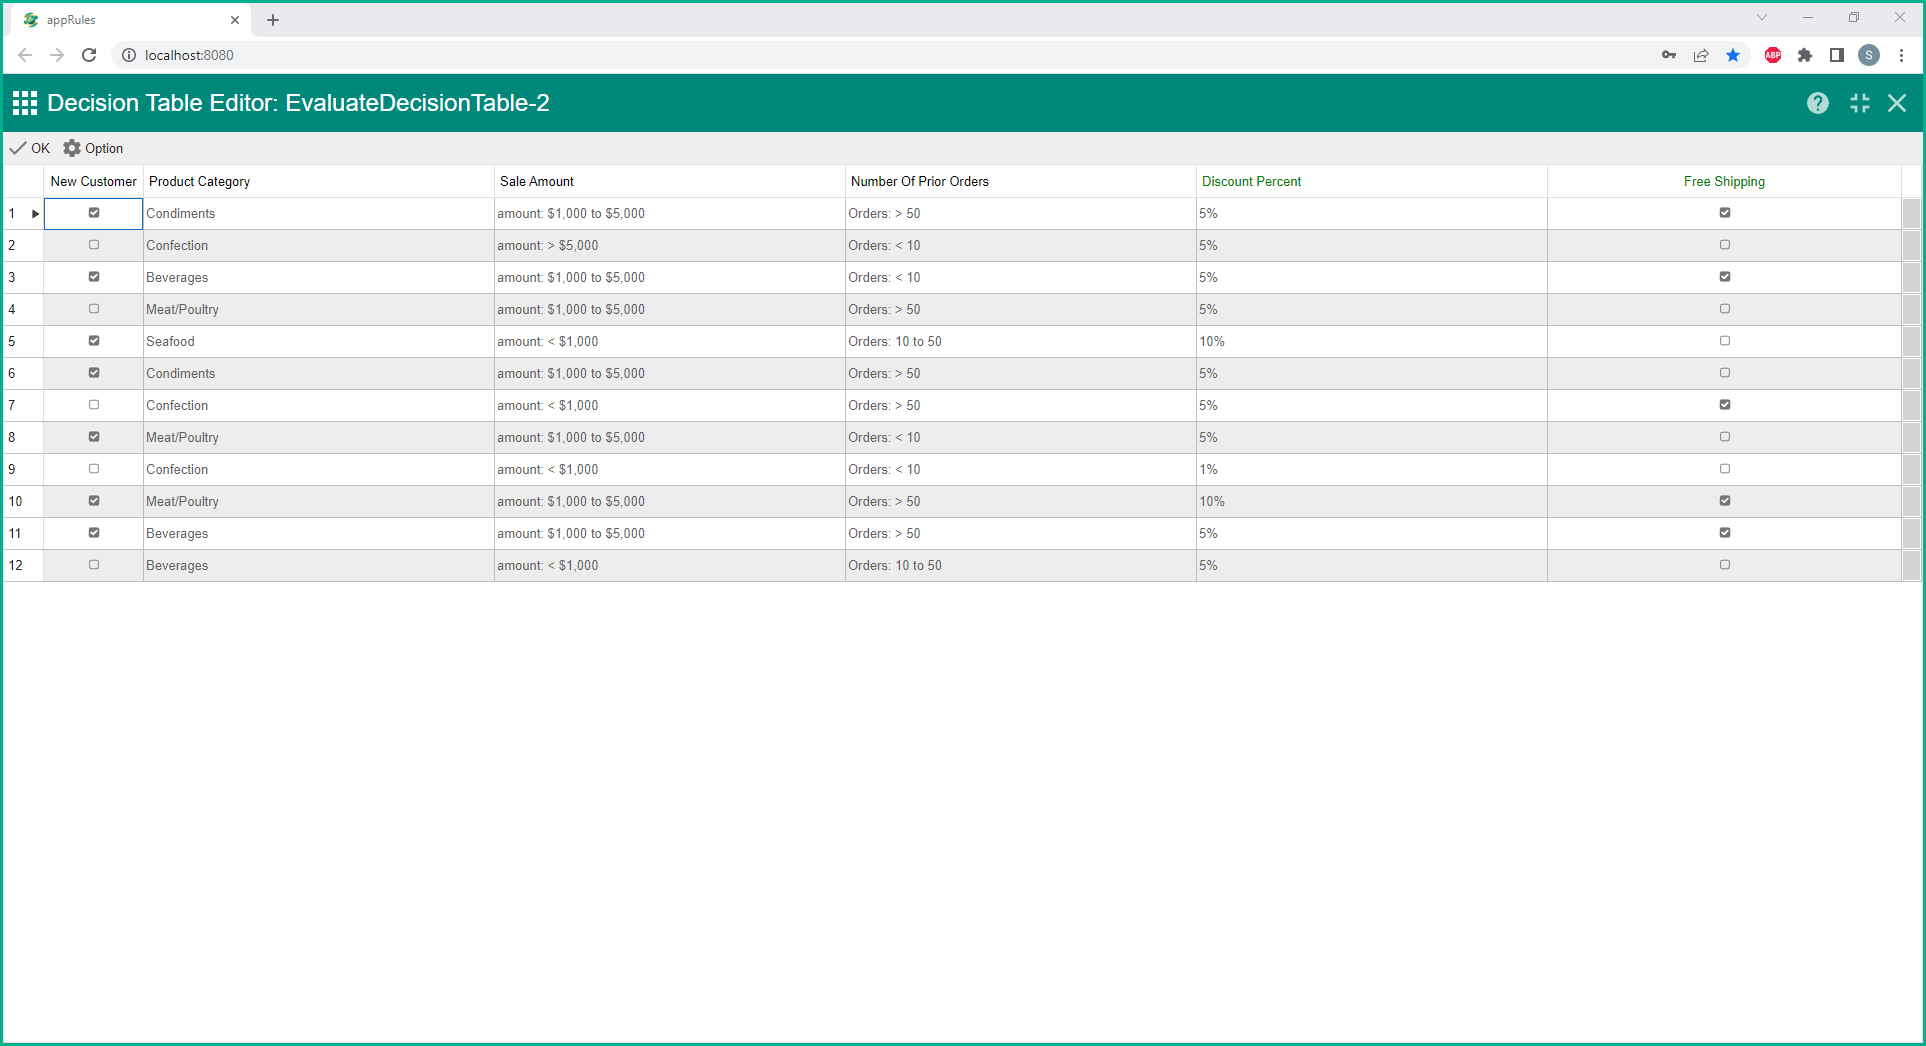Check New Customer in row 2 Confection
Viewport: 1926px width, 1046px height.
(x=94, y=245)
